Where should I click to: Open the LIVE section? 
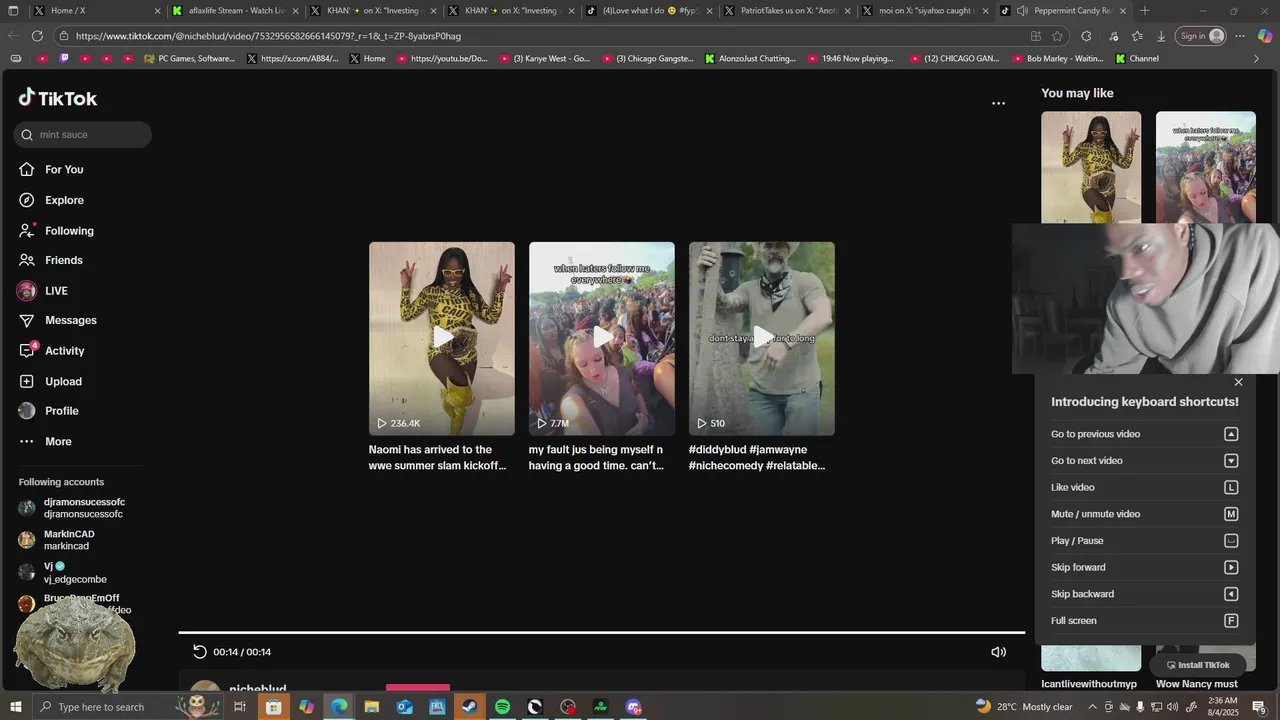(x=56, y=291)
